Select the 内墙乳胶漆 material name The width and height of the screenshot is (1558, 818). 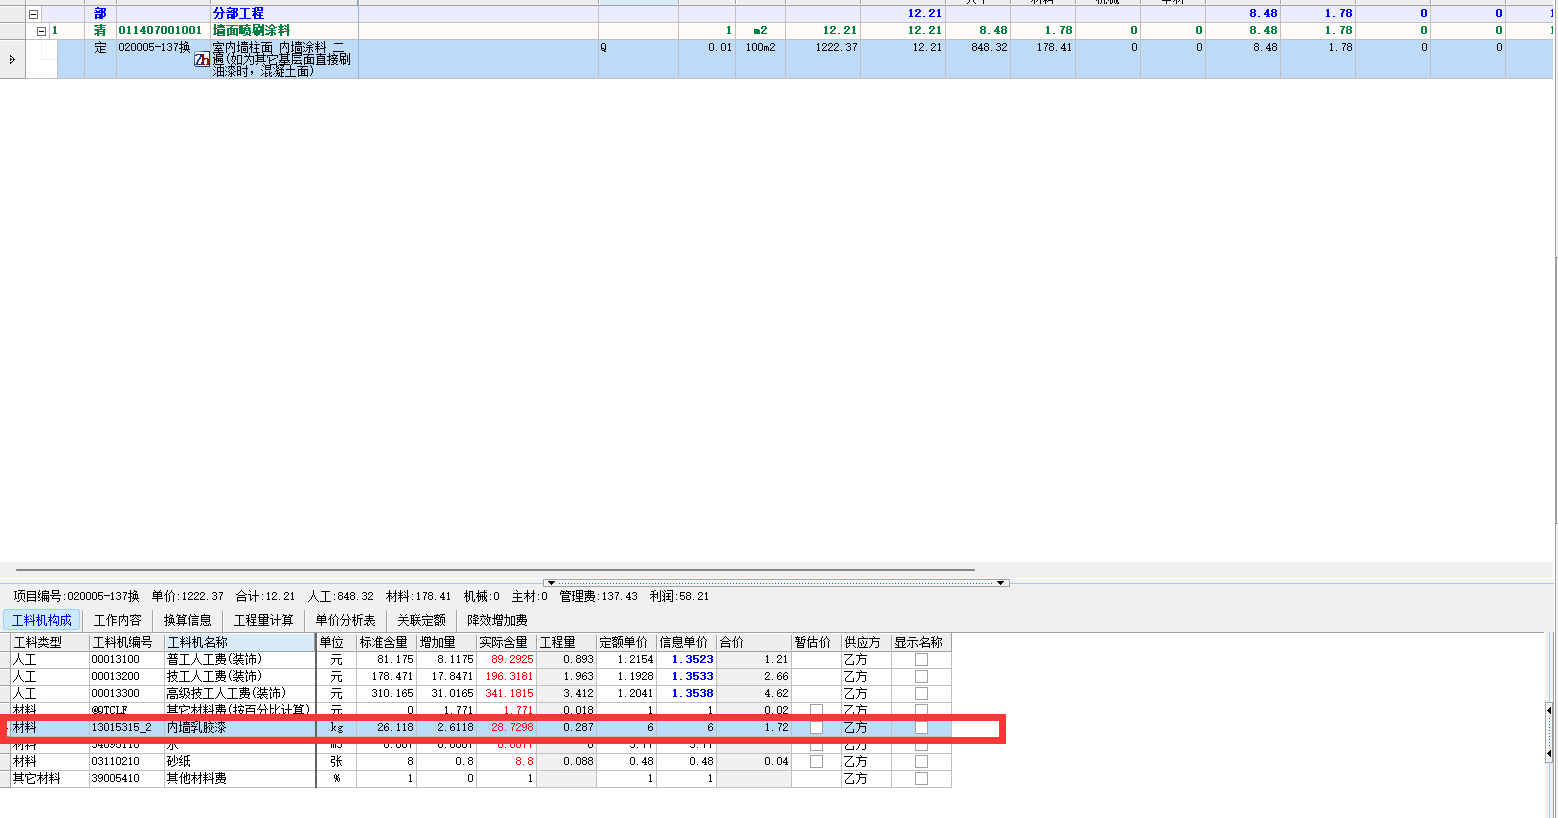pos(196,728)
